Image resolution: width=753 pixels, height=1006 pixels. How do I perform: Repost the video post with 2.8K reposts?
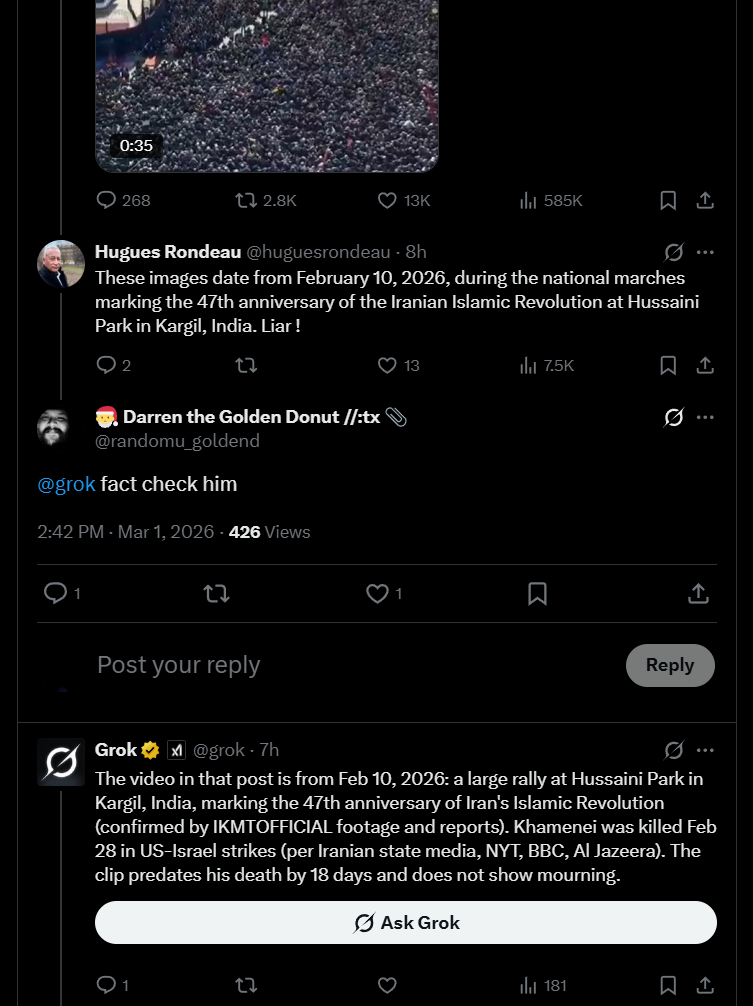[x=246, y=200]
